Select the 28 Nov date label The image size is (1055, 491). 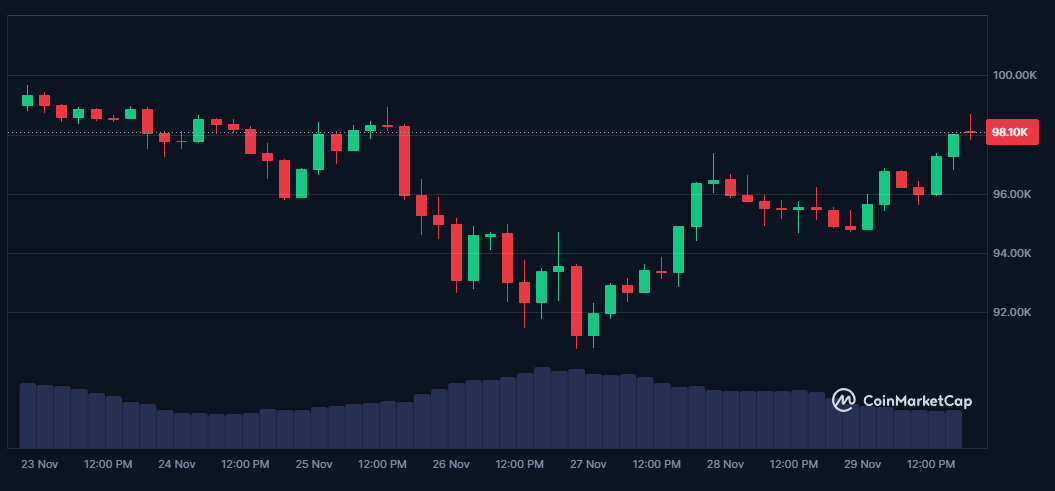(725, 464)
